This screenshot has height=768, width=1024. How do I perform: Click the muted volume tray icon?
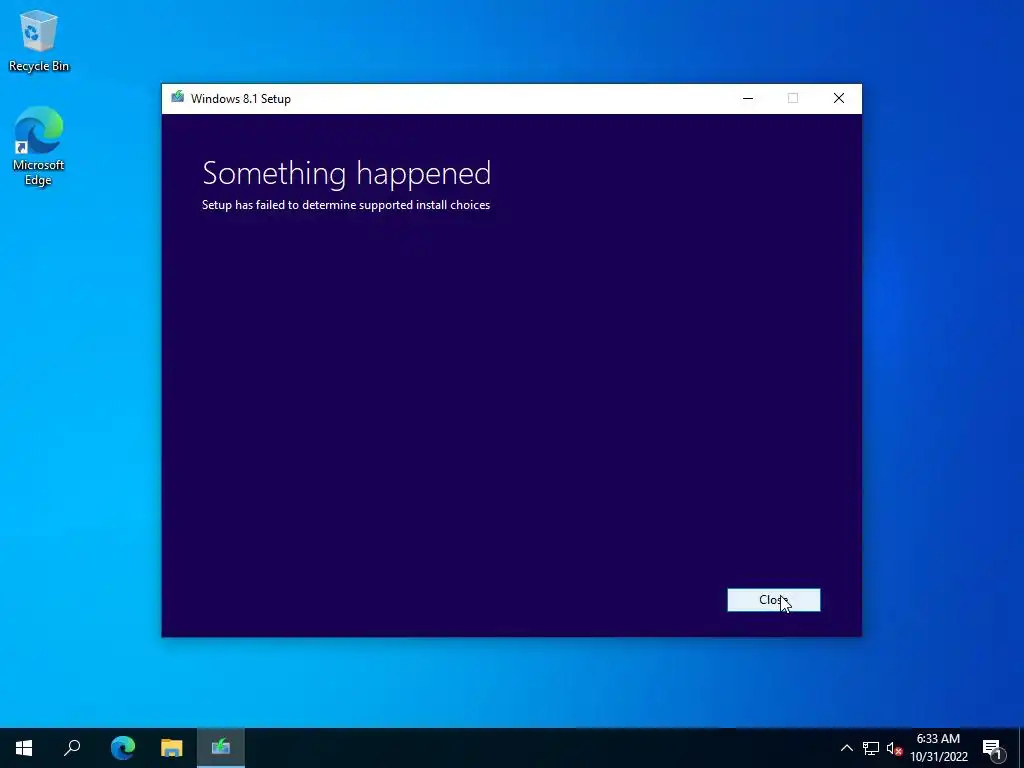[894, 748]
